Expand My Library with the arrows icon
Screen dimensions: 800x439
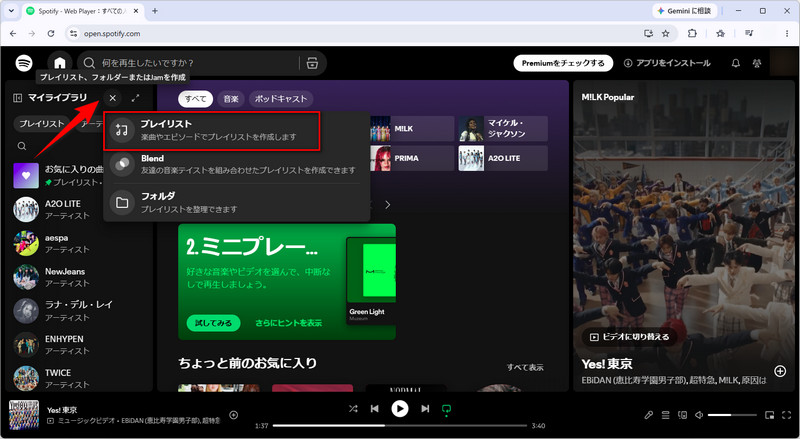[135, 98]
